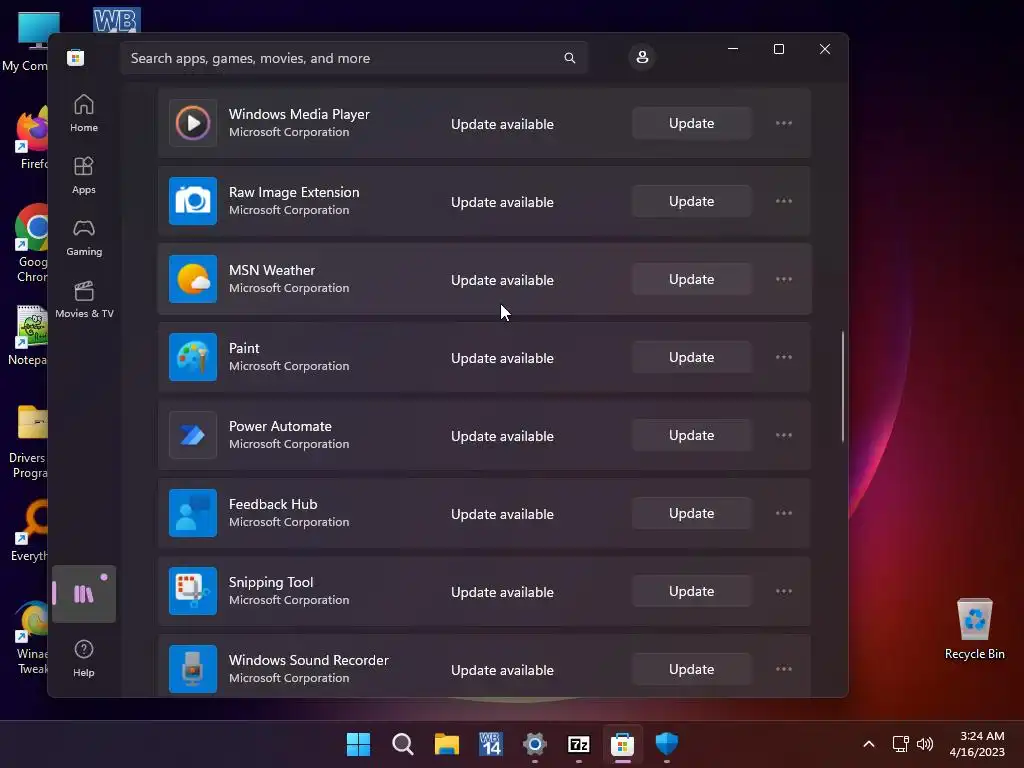Open more options for Snipping Tool

784,591
